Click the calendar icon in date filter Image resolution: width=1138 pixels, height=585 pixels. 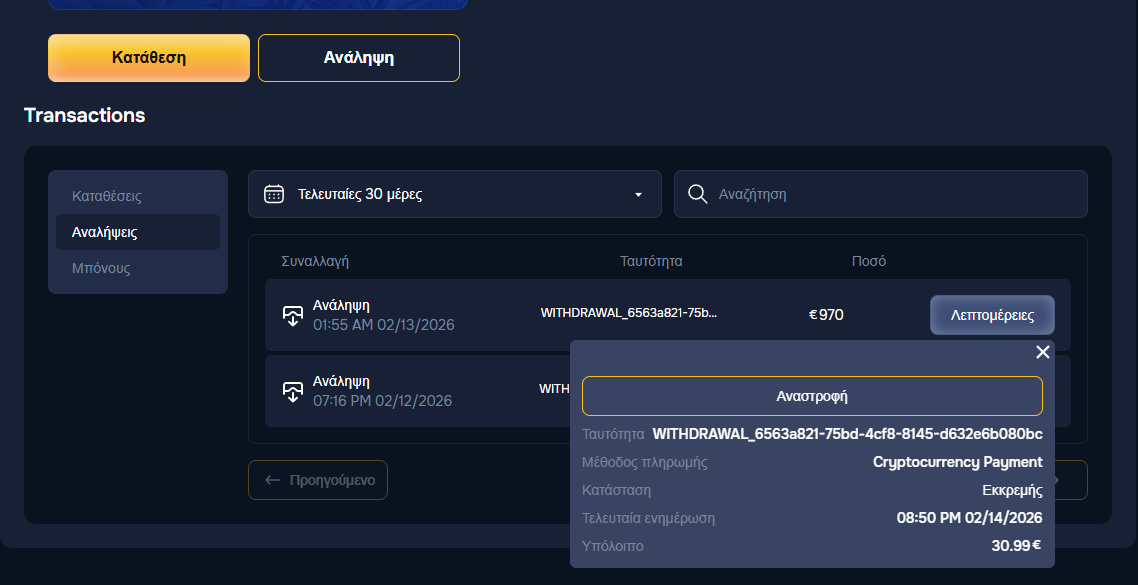click(x=274, y=194)
